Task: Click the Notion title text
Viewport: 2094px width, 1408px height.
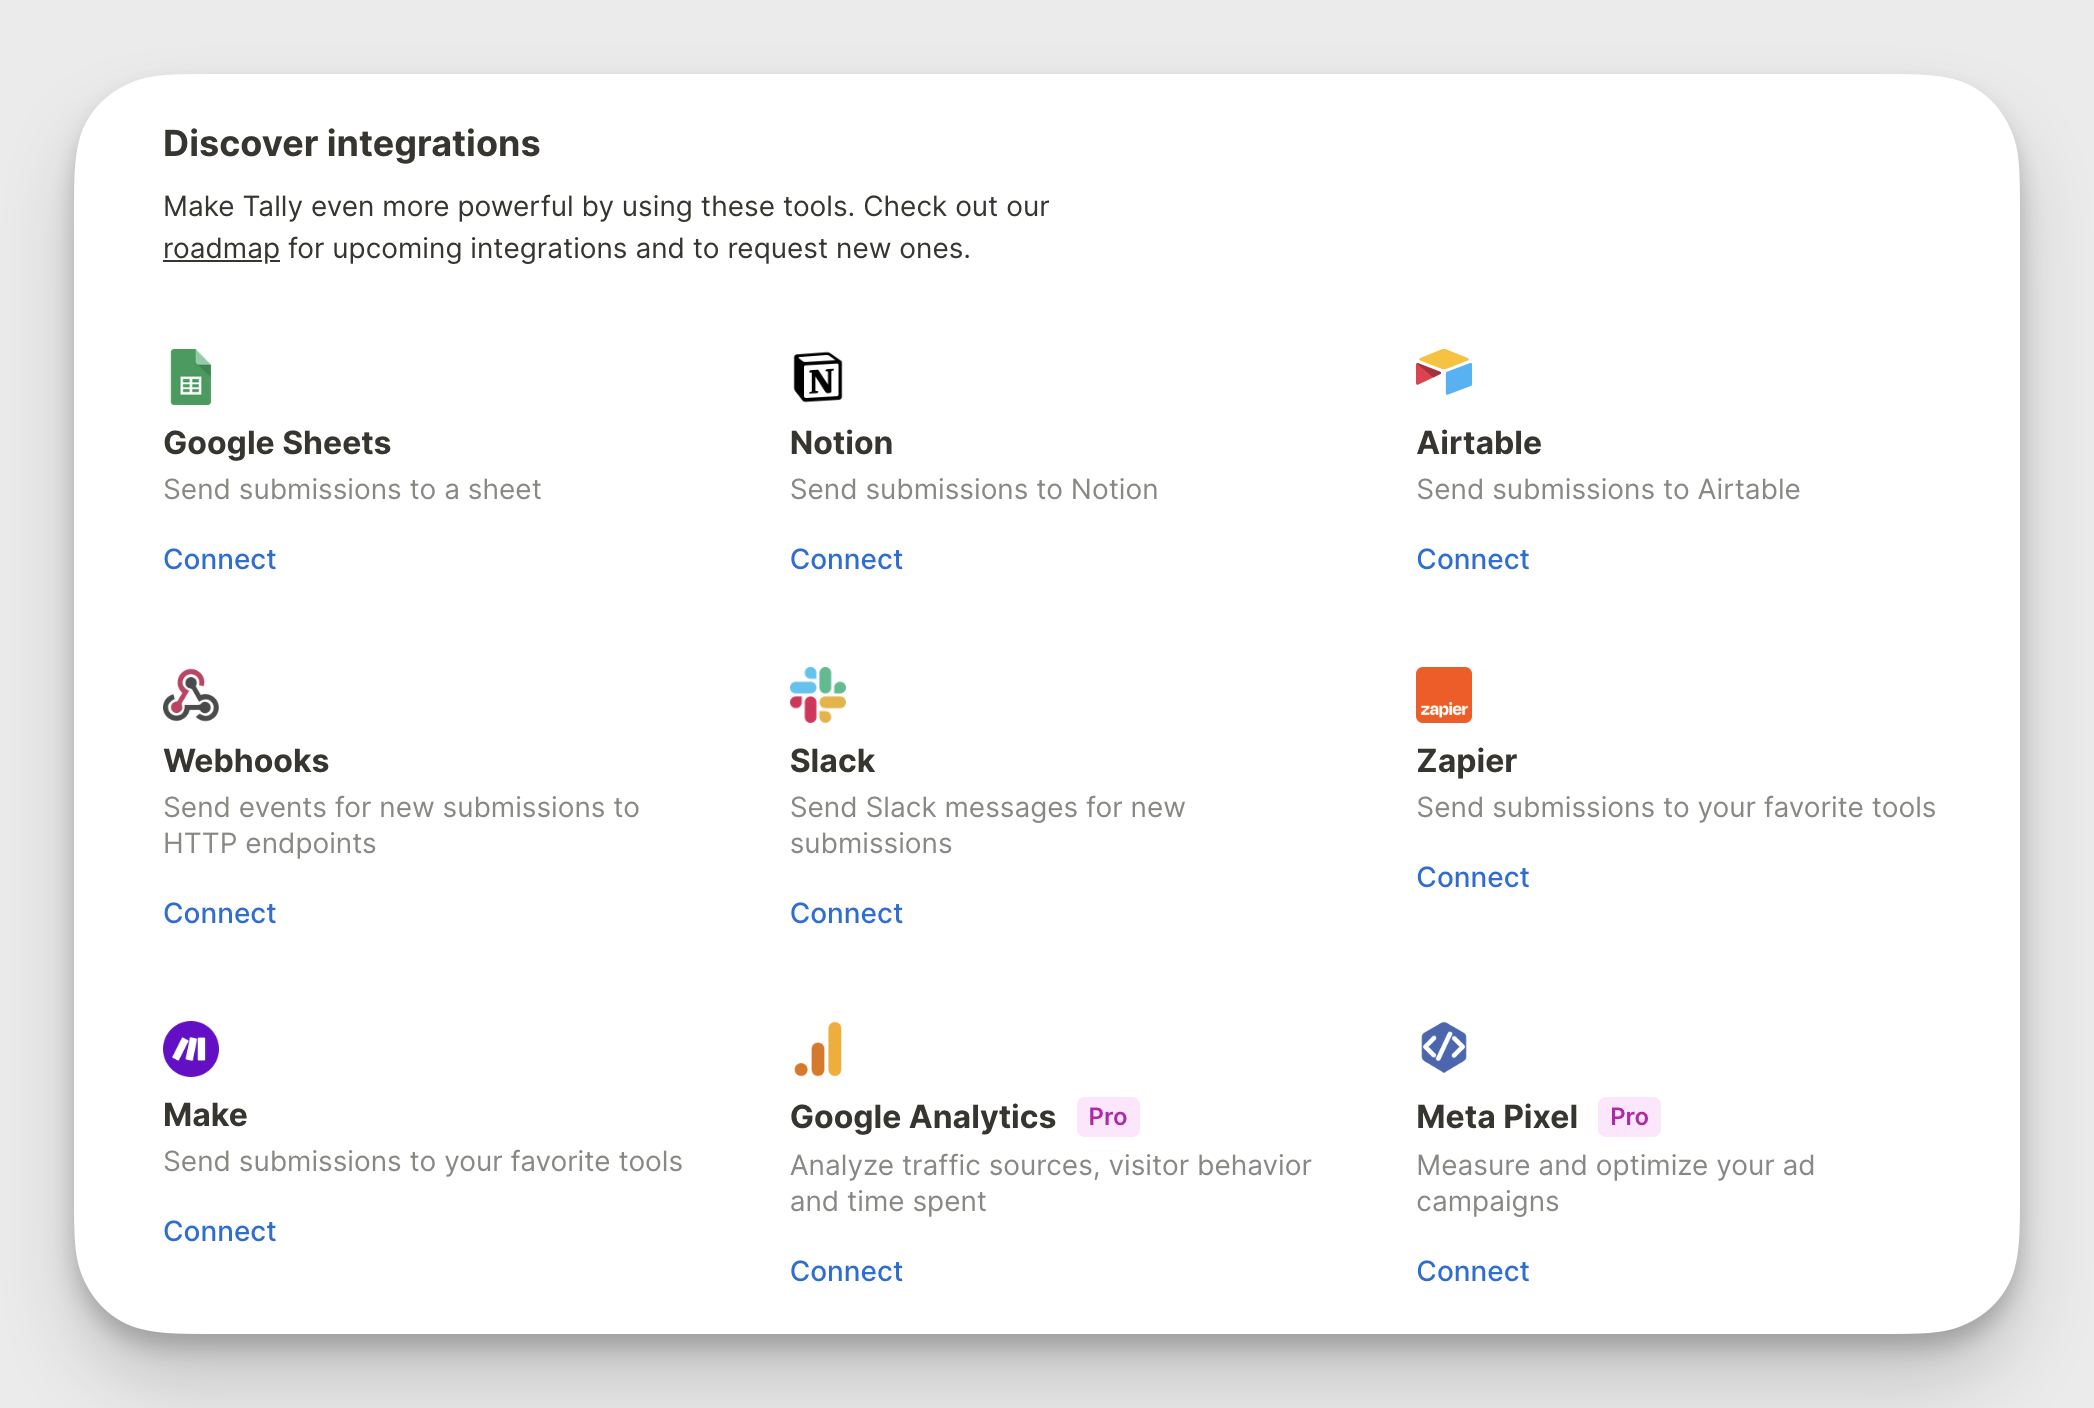Action: coord(841,443)
